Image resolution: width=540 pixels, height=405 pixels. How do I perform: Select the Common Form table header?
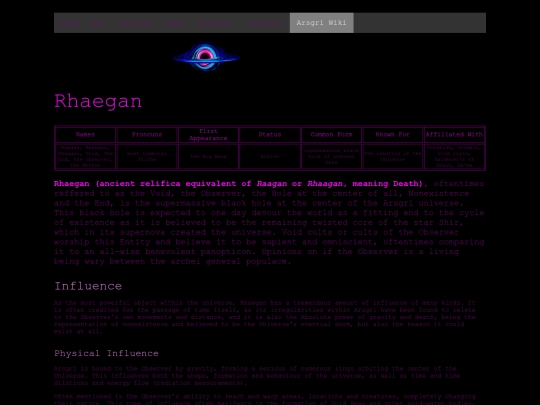[x=331, y=135]
